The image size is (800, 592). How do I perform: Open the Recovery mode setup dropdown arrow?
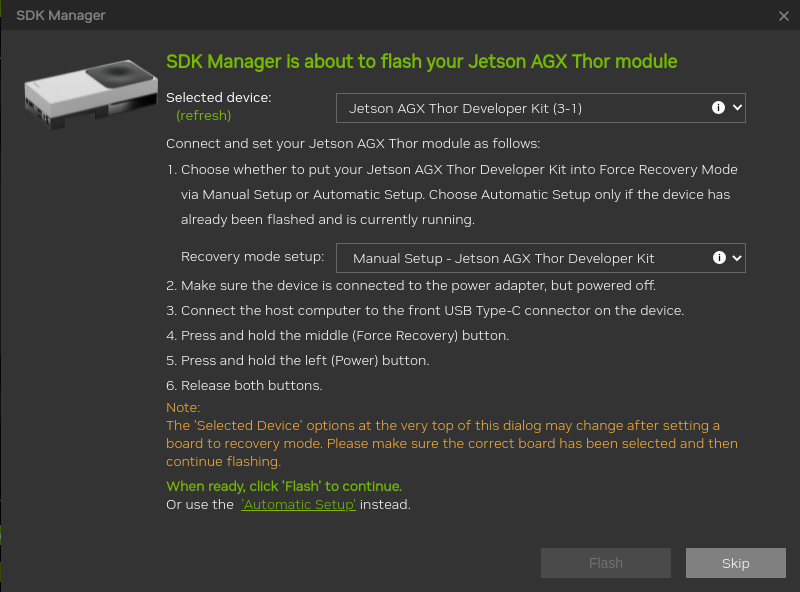coord(738,258)
